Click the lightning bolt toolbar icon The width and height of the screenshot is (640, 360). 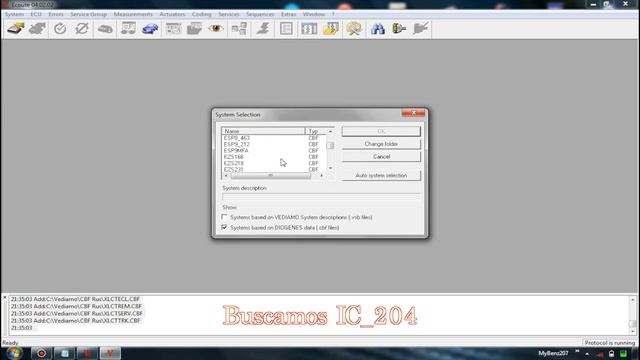263,29
